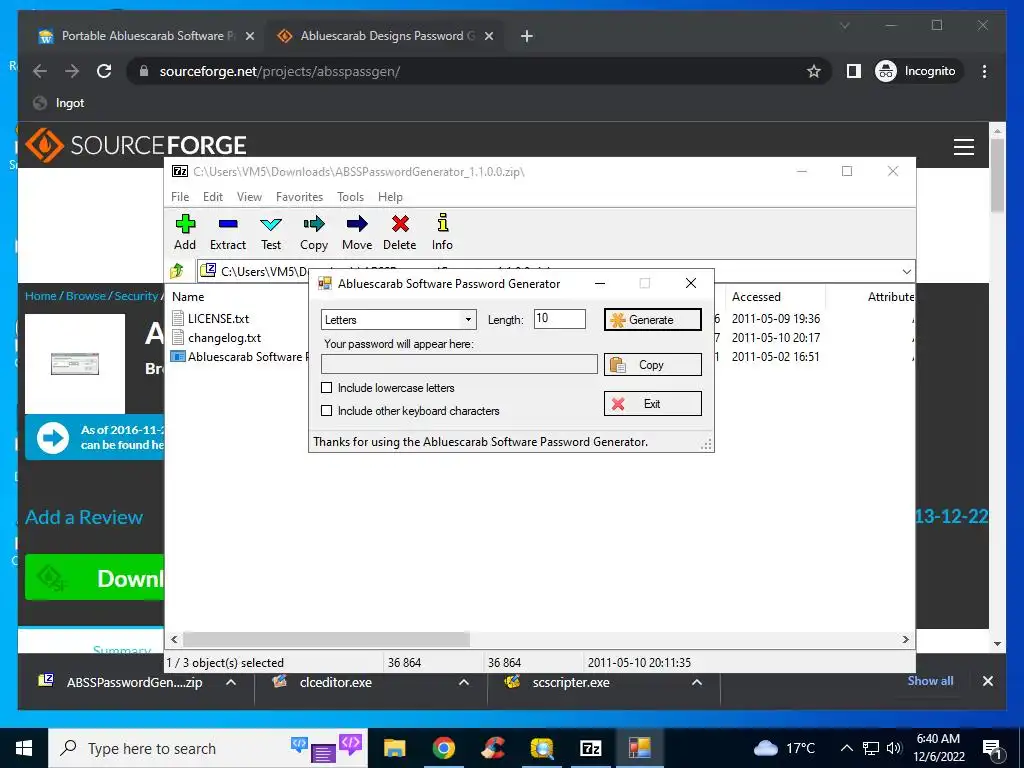Click the Copy icon in 7-Zip toolbar

[x=314, y=224]
